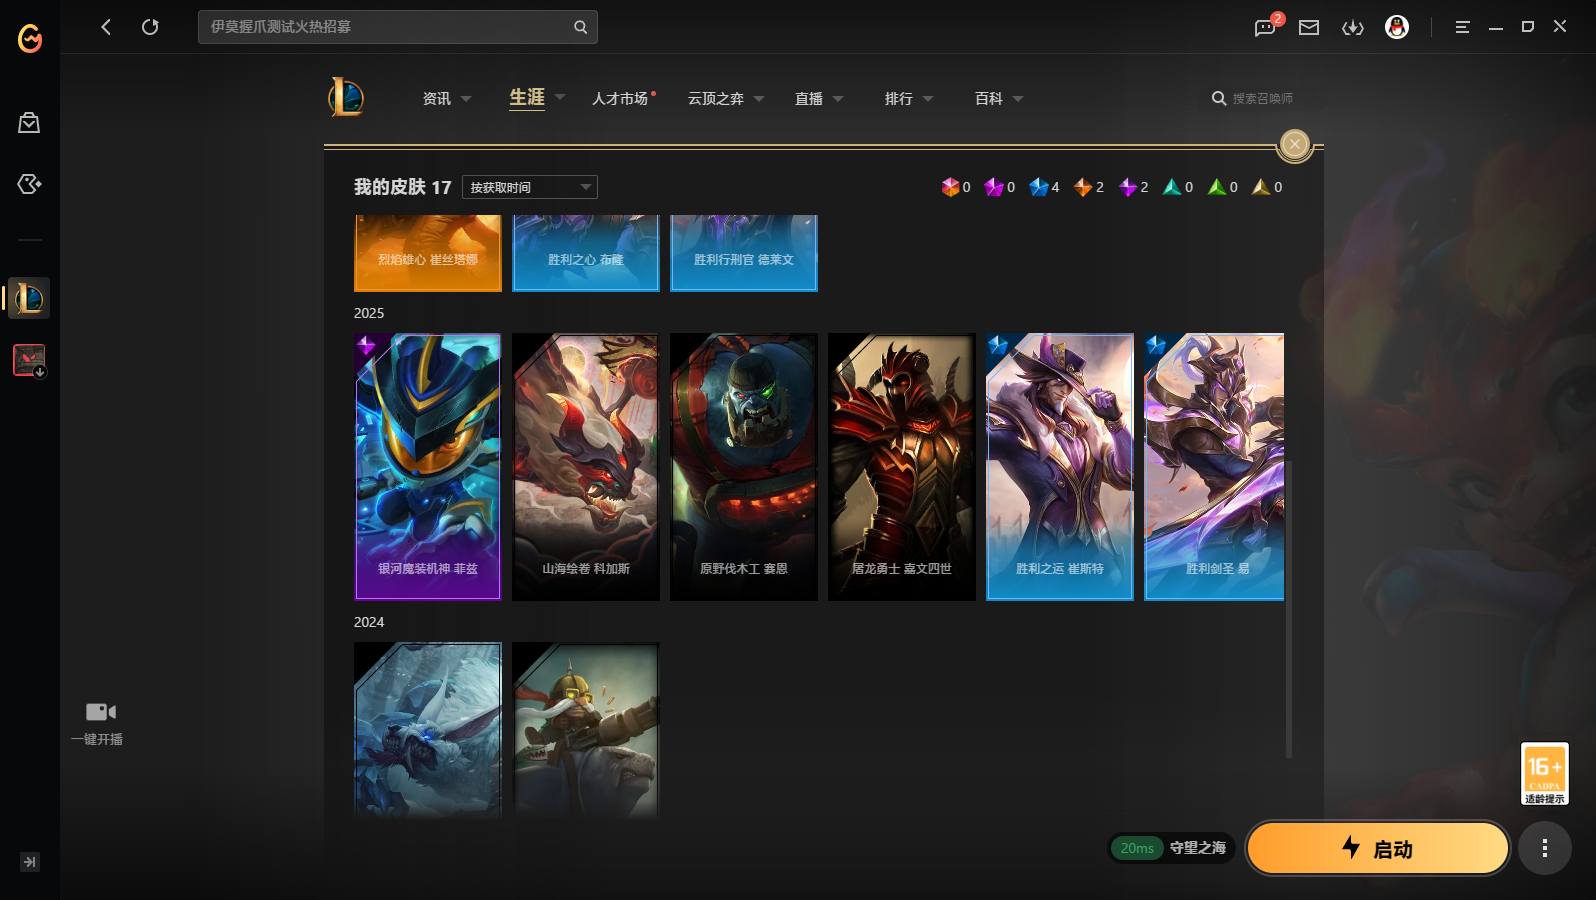Open the 守望之海 server selector
Screen dimensions: 1596x900
click(x=1198, y=848)
